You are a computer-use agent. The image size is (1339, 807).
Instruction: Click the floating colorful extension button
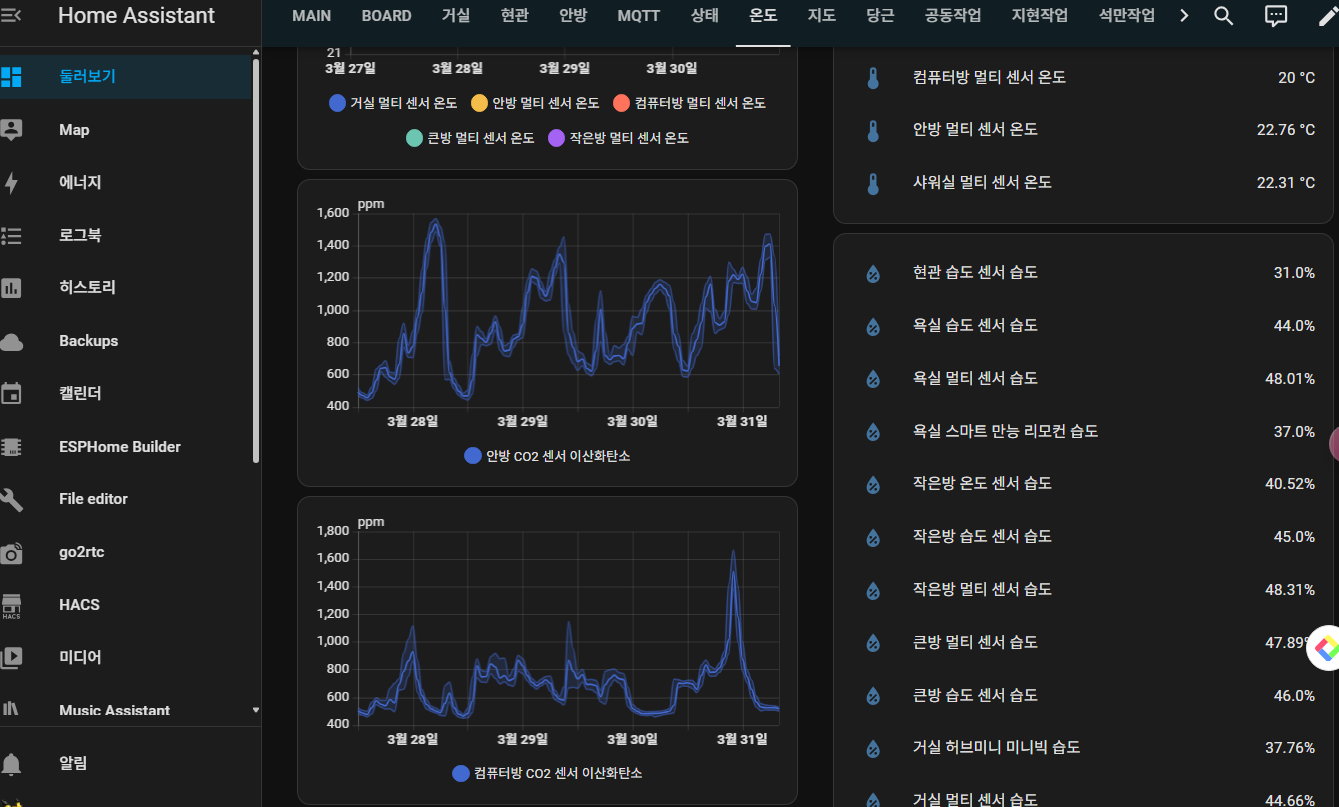click(x=1325, y=649)
